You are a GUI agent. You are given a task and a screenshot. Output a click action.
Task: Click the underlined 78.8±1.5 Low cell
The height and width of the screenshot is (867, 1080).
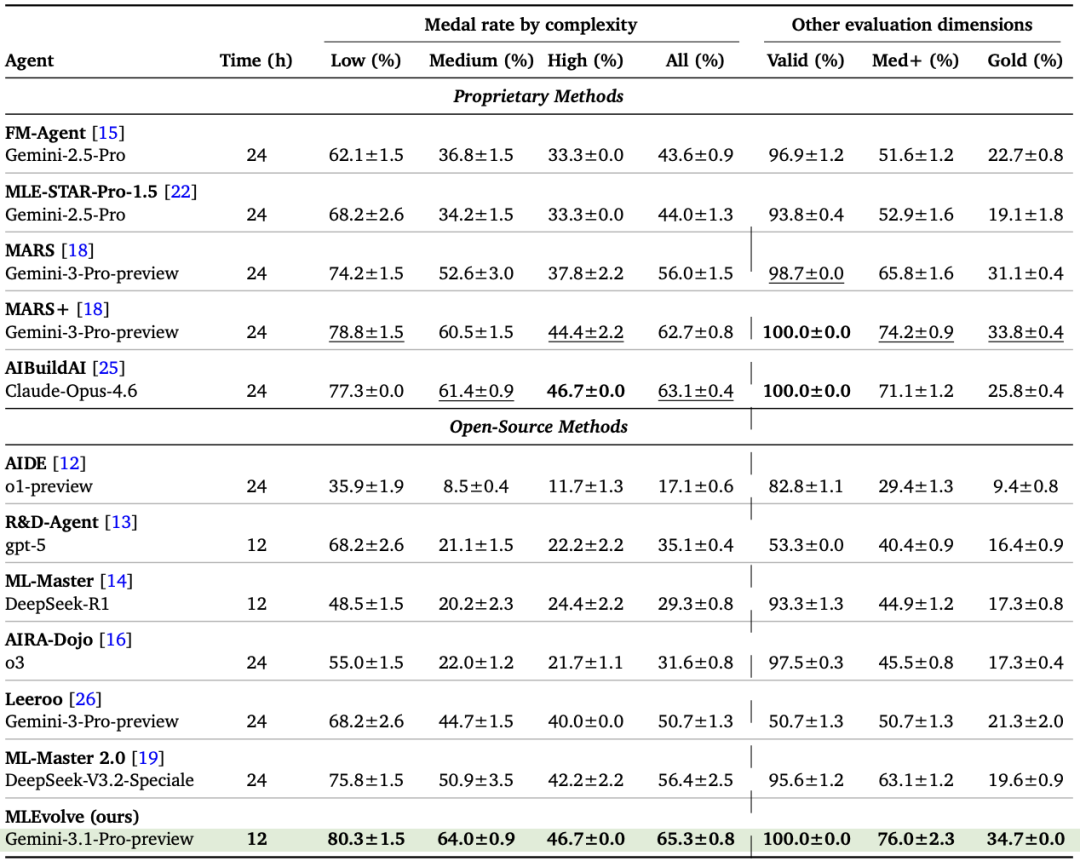pos(366,333)
